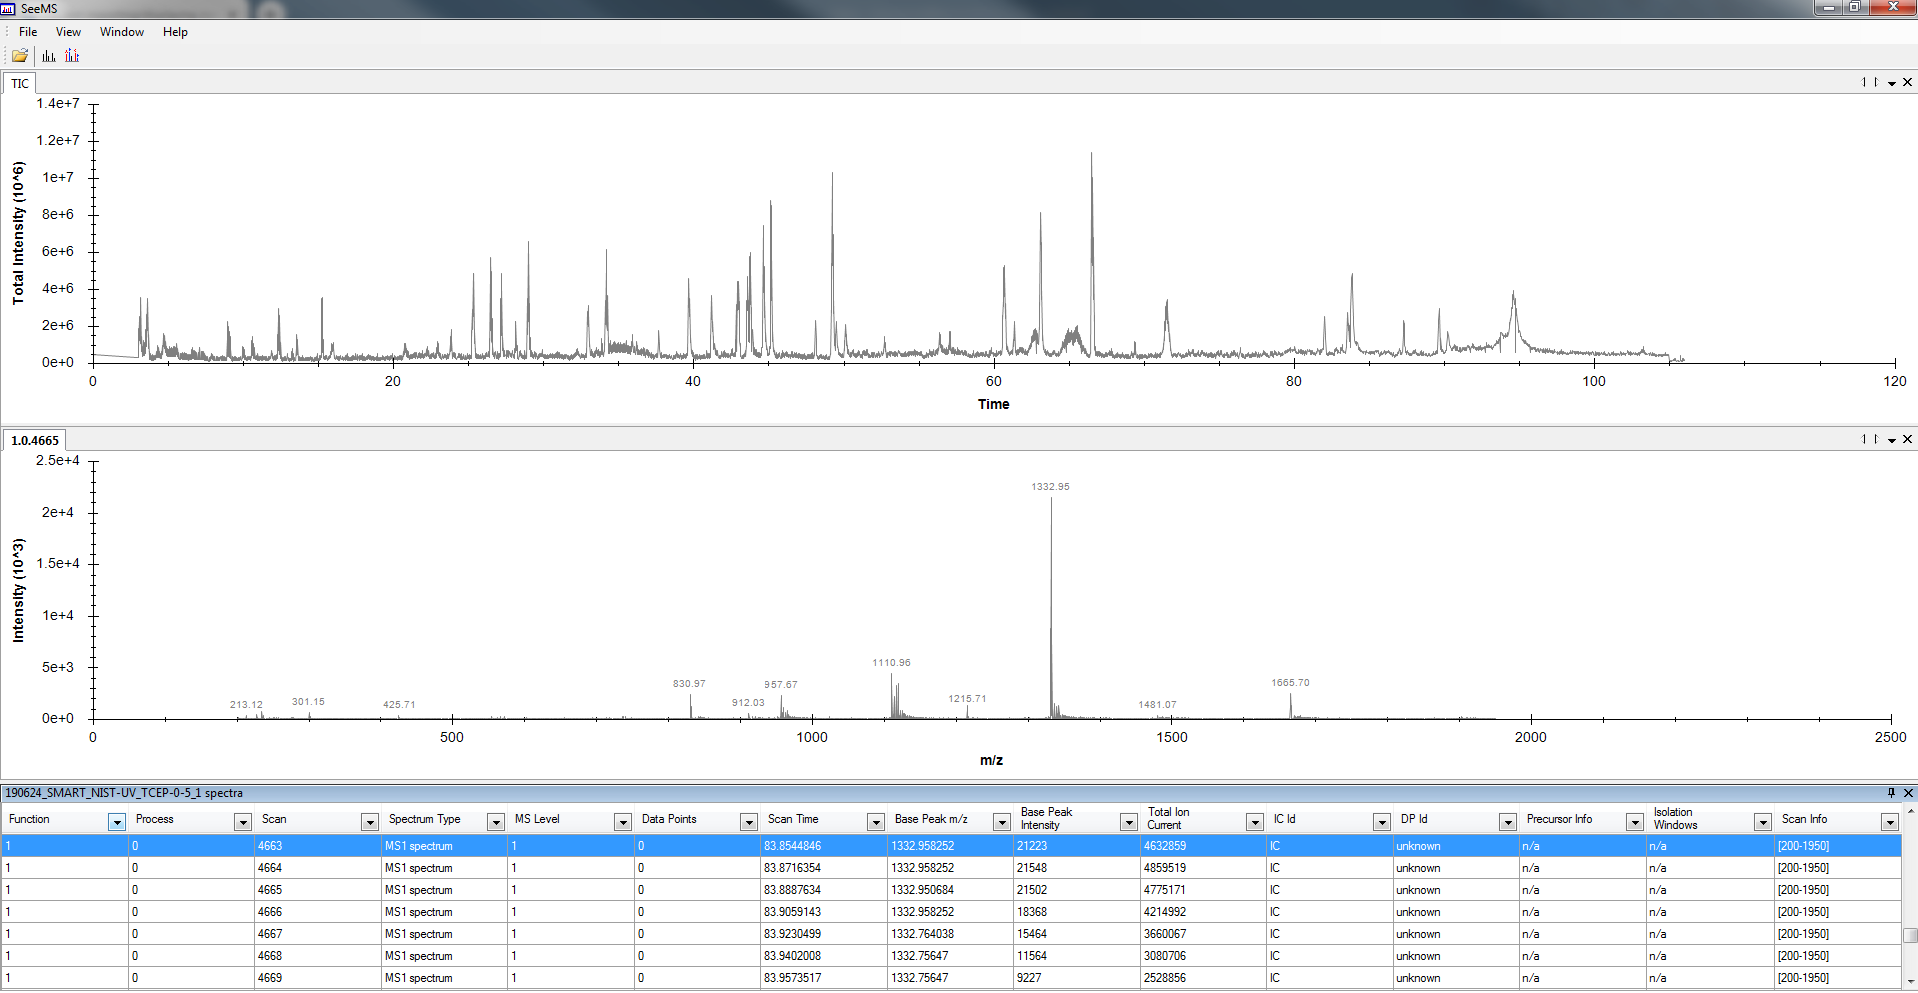Close the spectra list panel
This screenshot has height=993, width=1918.
click(1908, 793)
